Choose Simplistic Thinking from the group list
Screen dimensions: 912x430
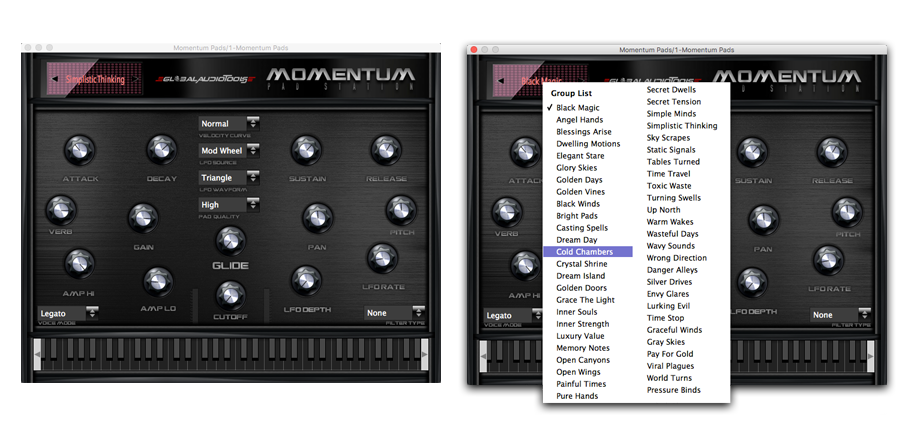[682, 126]
